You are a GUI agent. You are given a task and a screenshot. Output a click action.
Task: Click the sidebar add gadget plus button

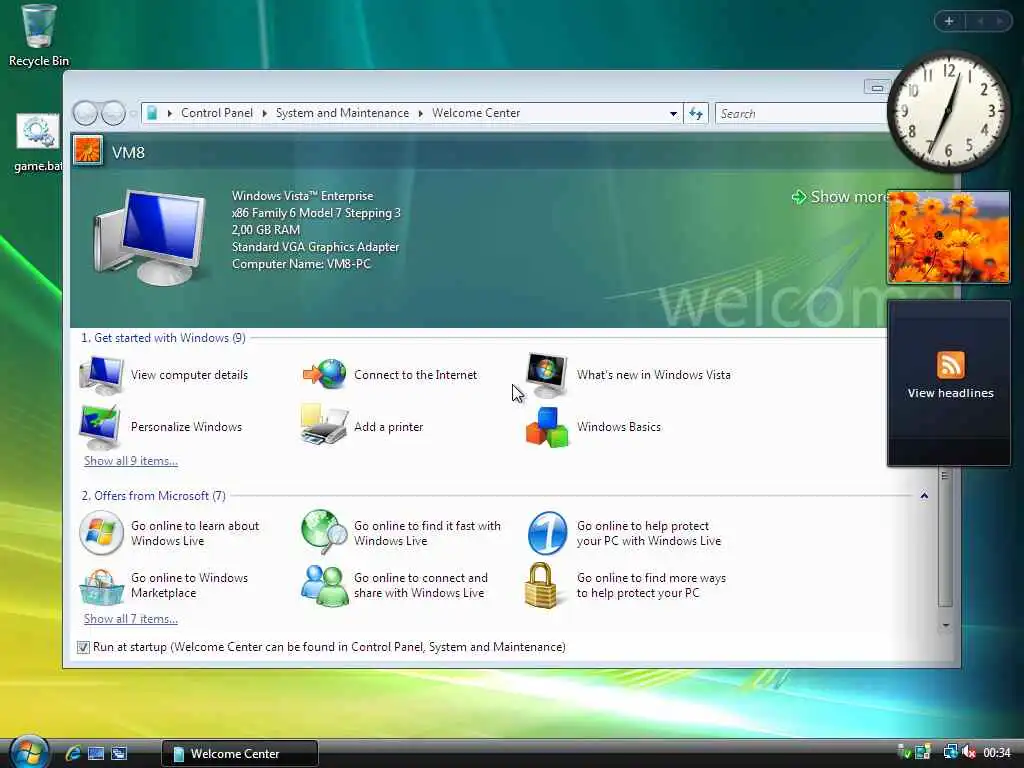point(949,21)
